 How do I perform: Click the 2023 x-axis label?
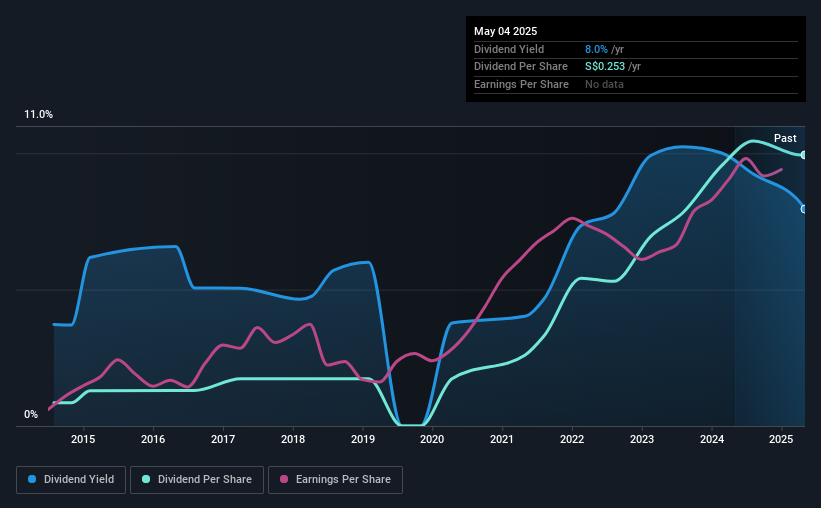click(x=642, y=439)
